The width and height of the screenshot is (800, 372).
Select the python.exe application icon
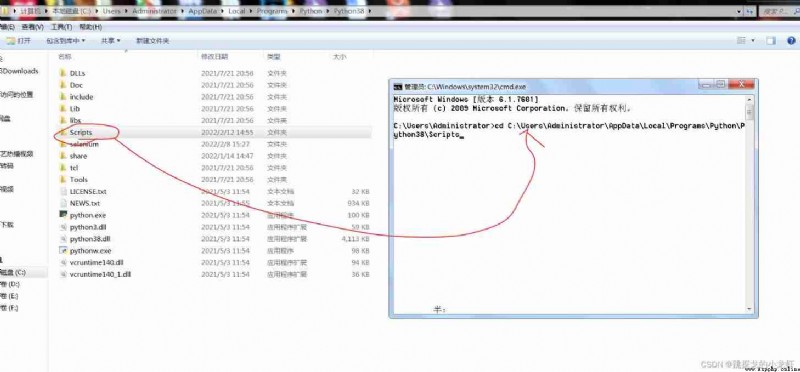[63, 215]
